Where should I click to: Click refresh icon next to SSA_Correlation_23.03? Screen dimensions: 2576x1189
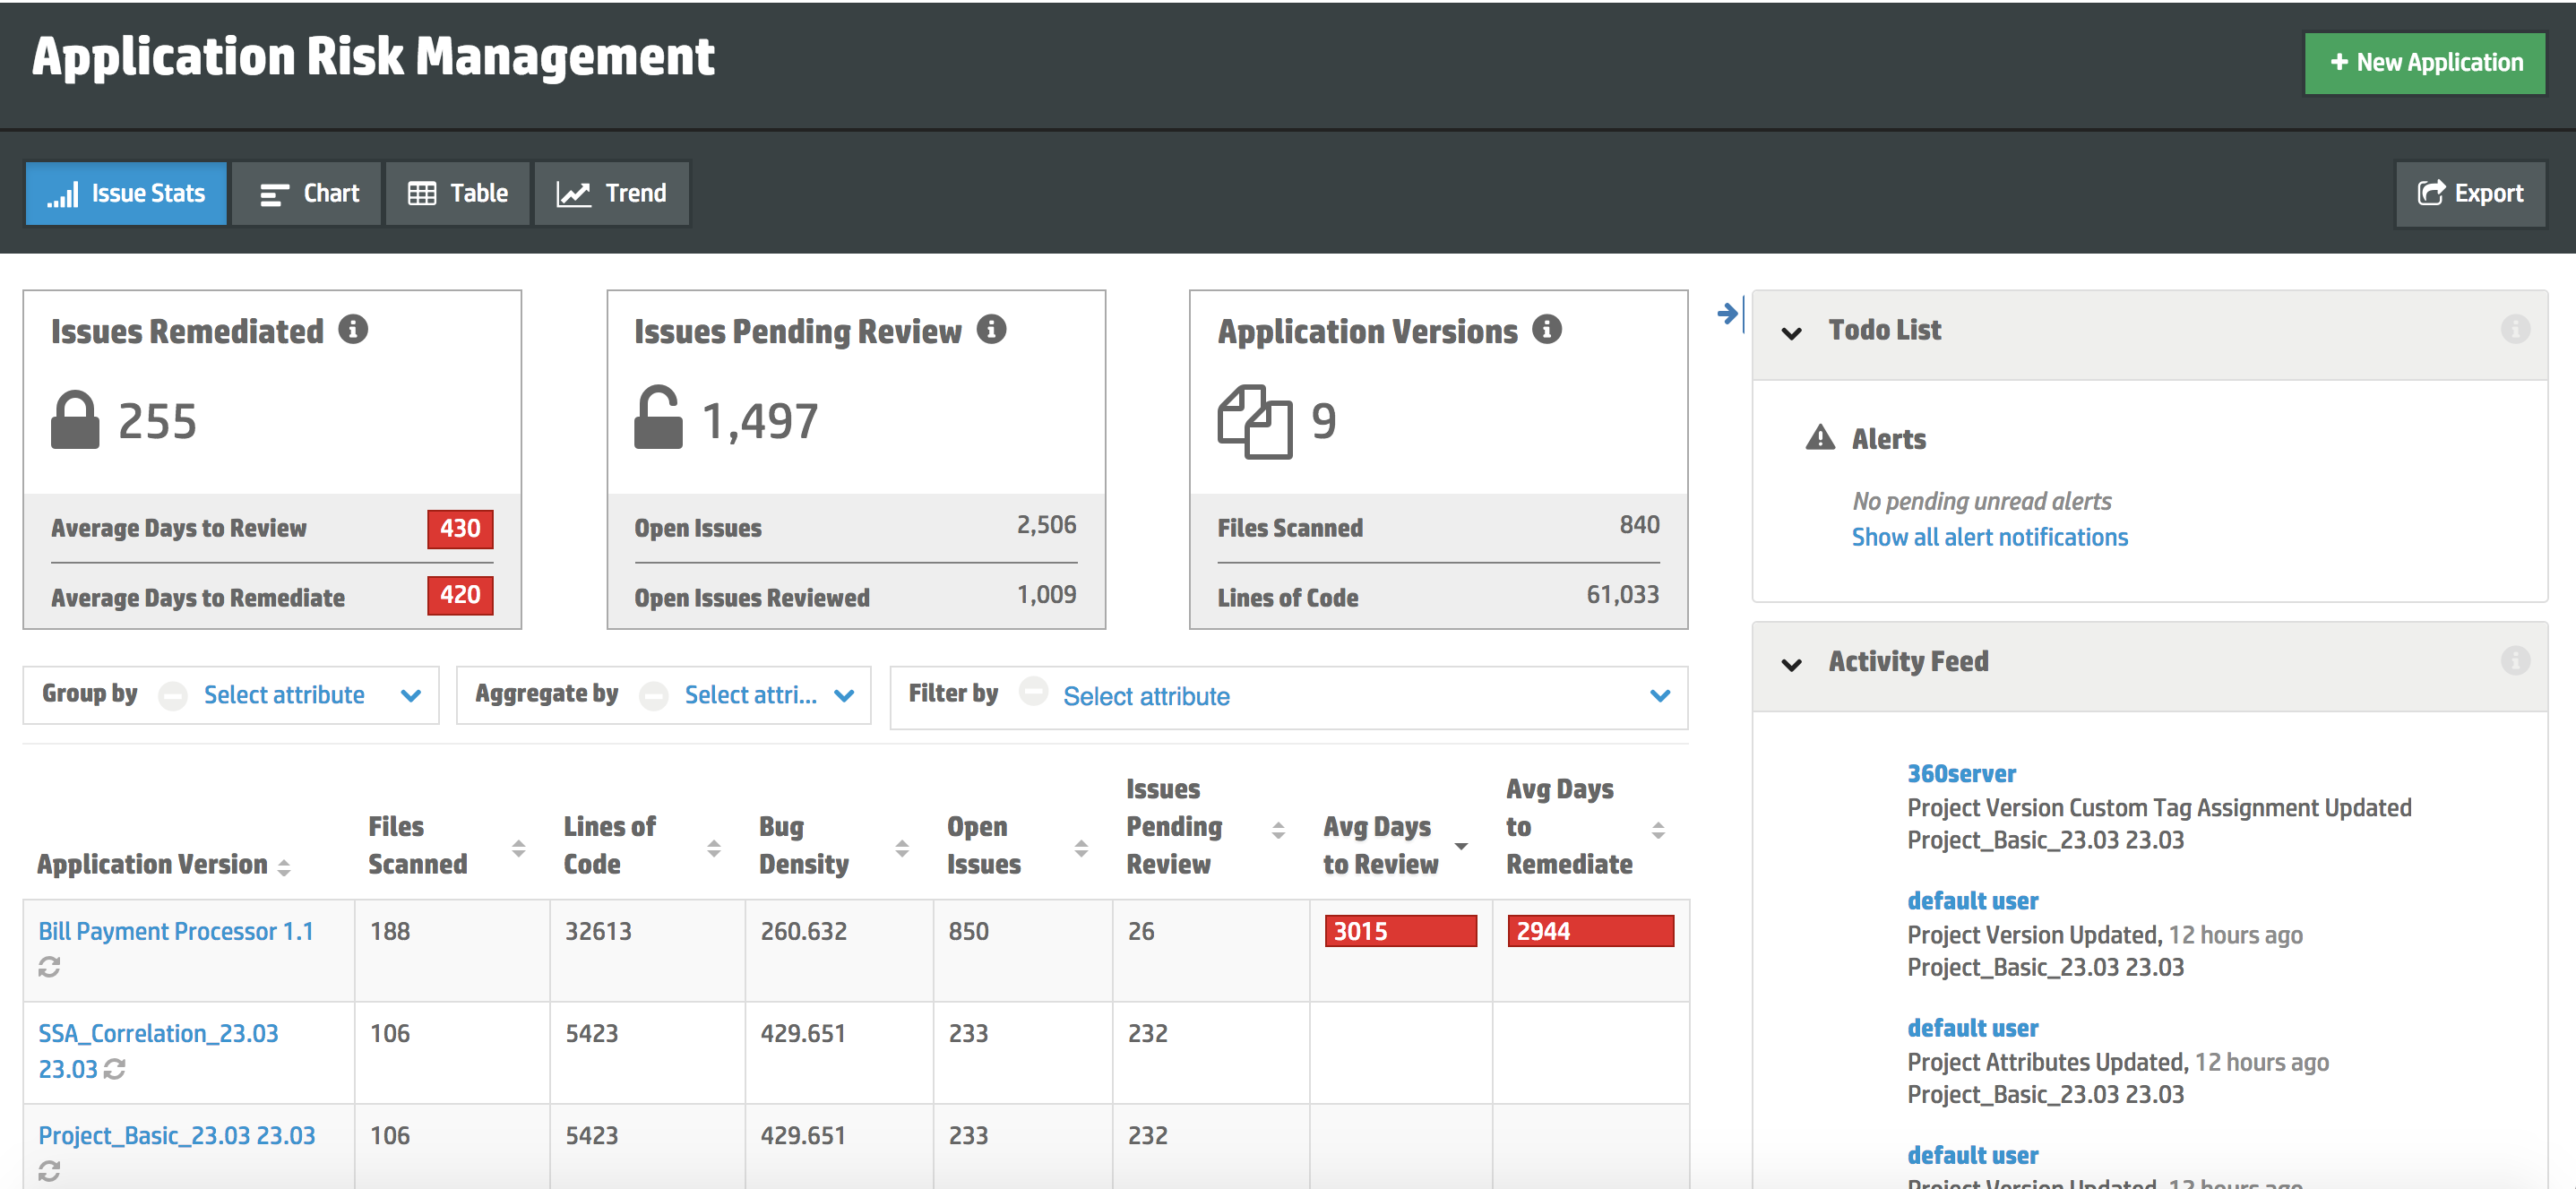(x=115, y=1069)
